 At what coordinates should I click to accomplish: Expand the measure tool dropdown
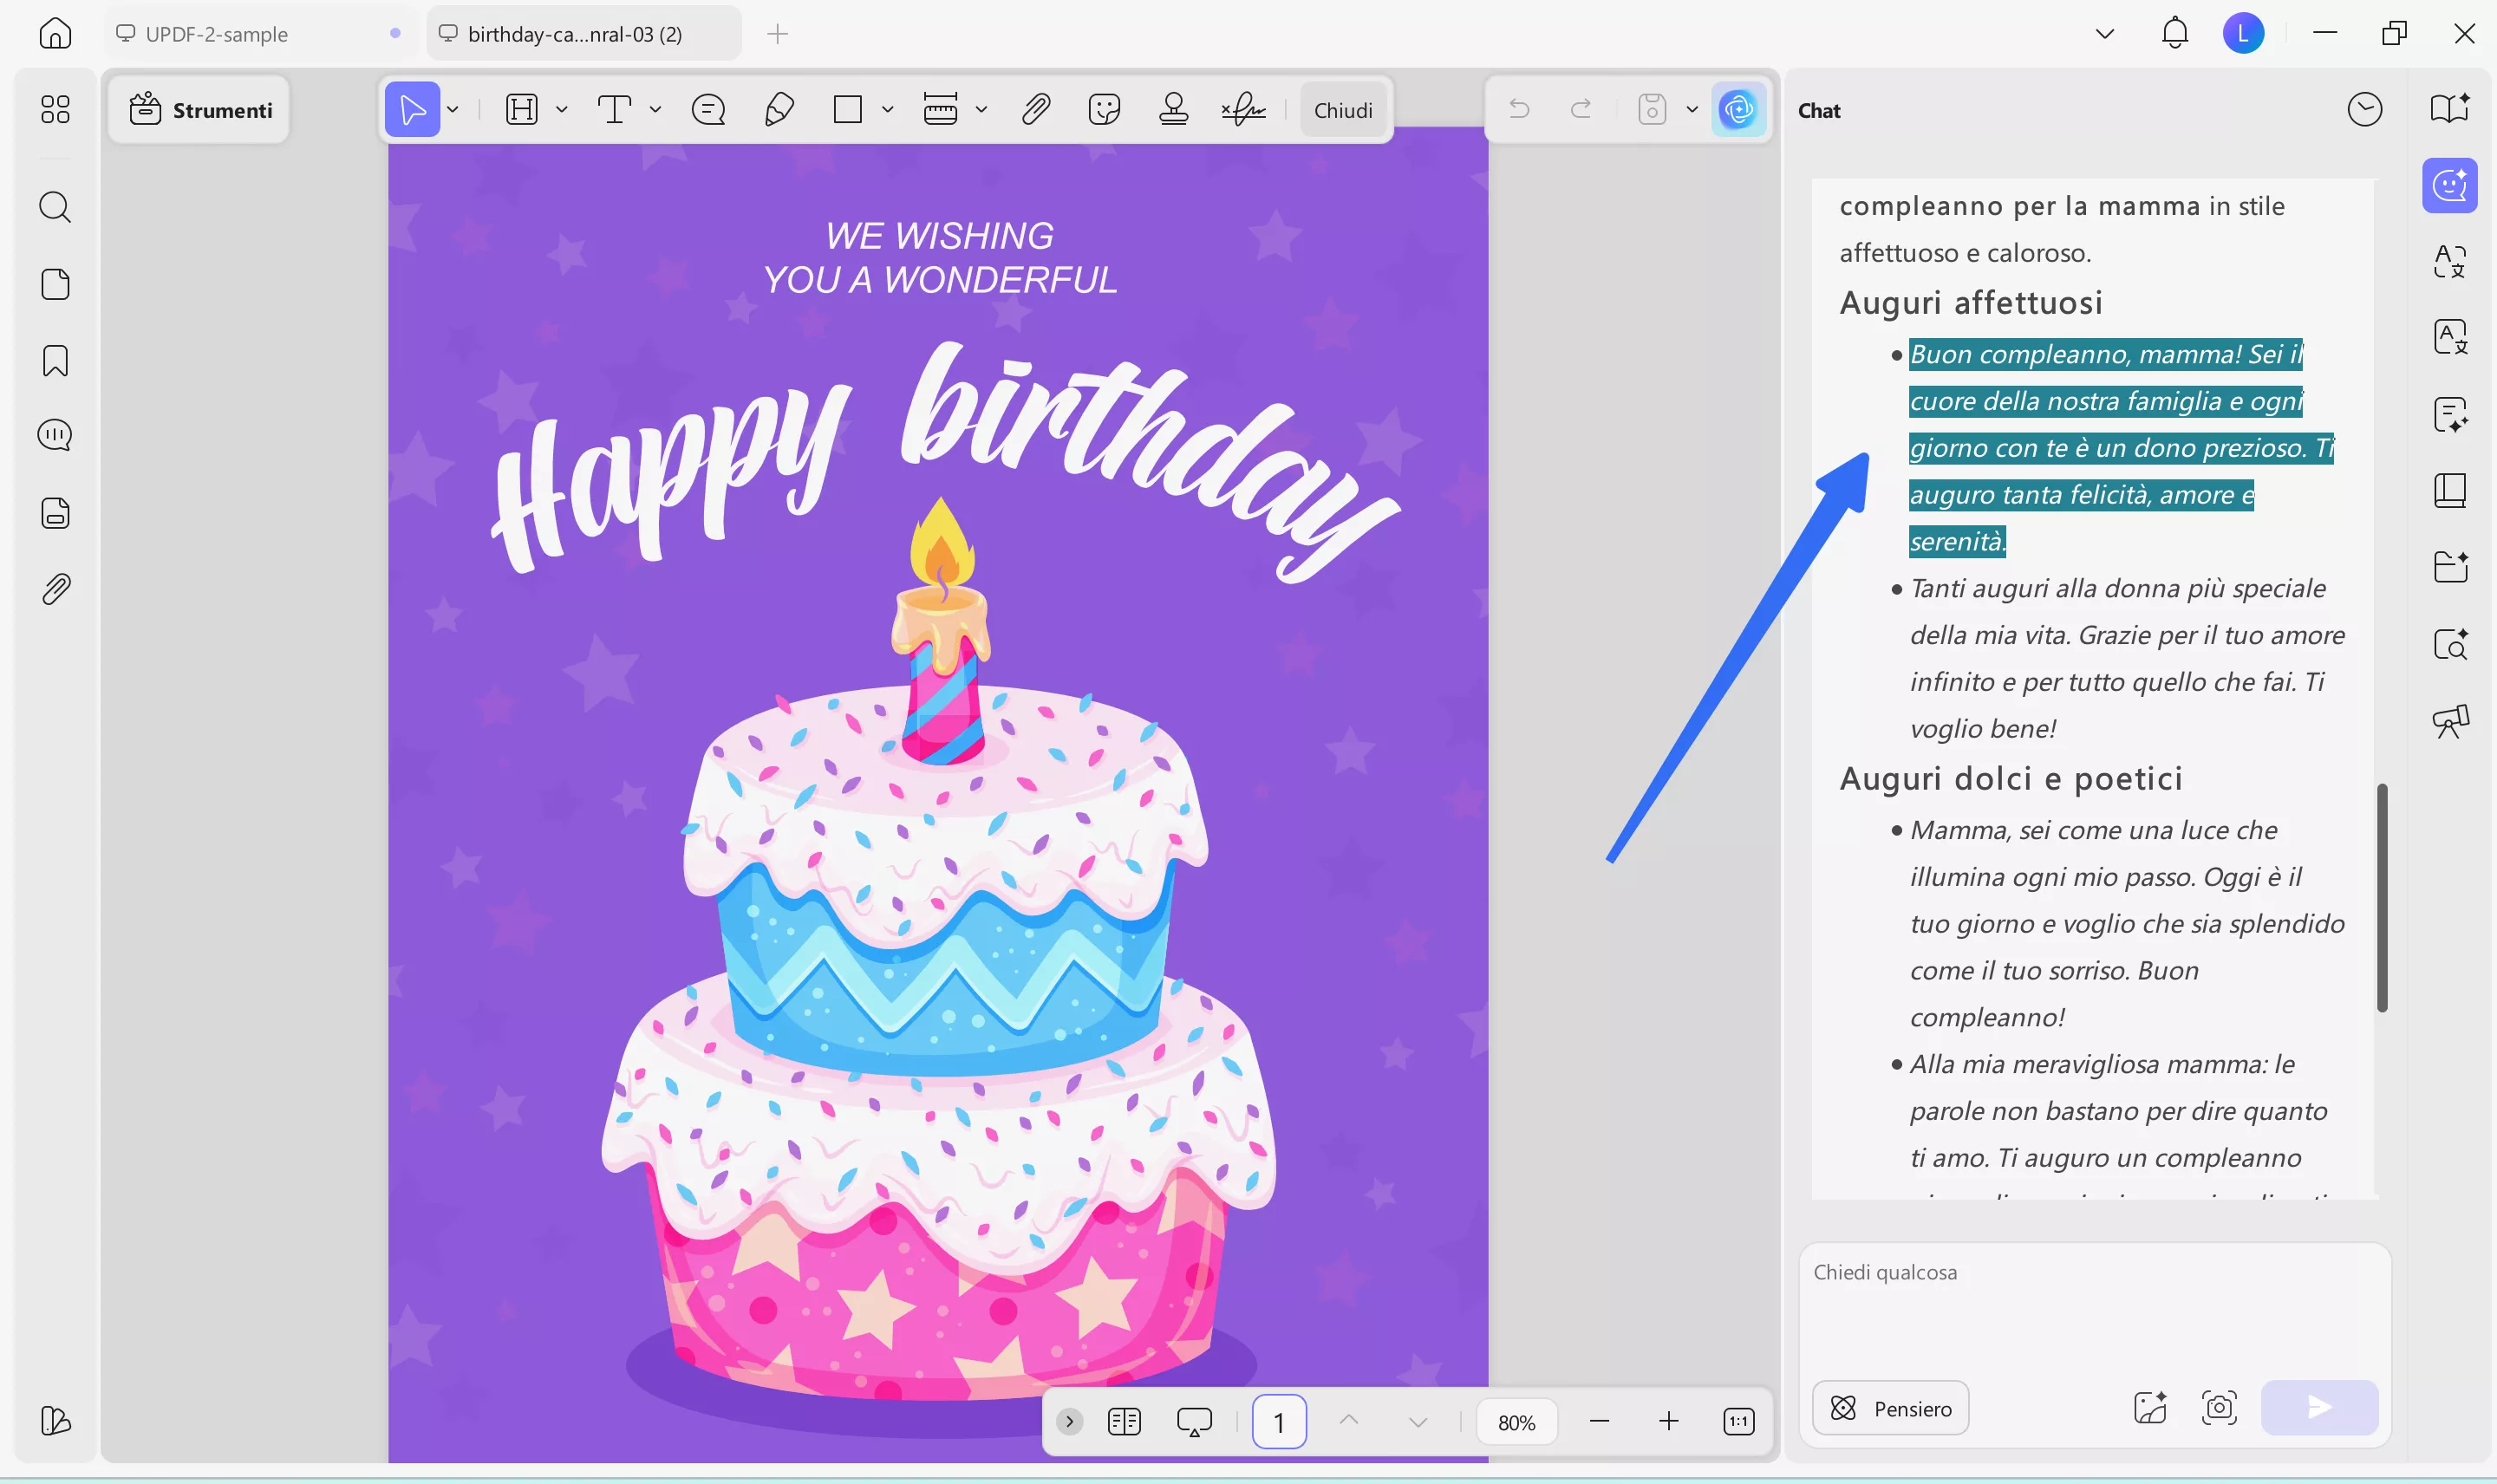[x=981, y=110]
